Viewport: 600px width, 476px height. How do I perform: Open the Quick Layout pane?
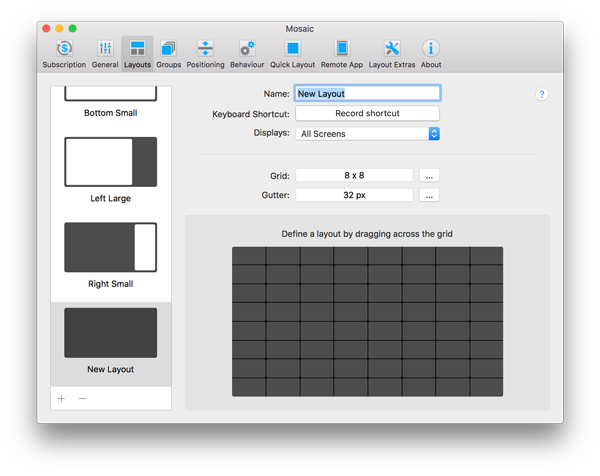pyautogui.click(x=293, y=52)
